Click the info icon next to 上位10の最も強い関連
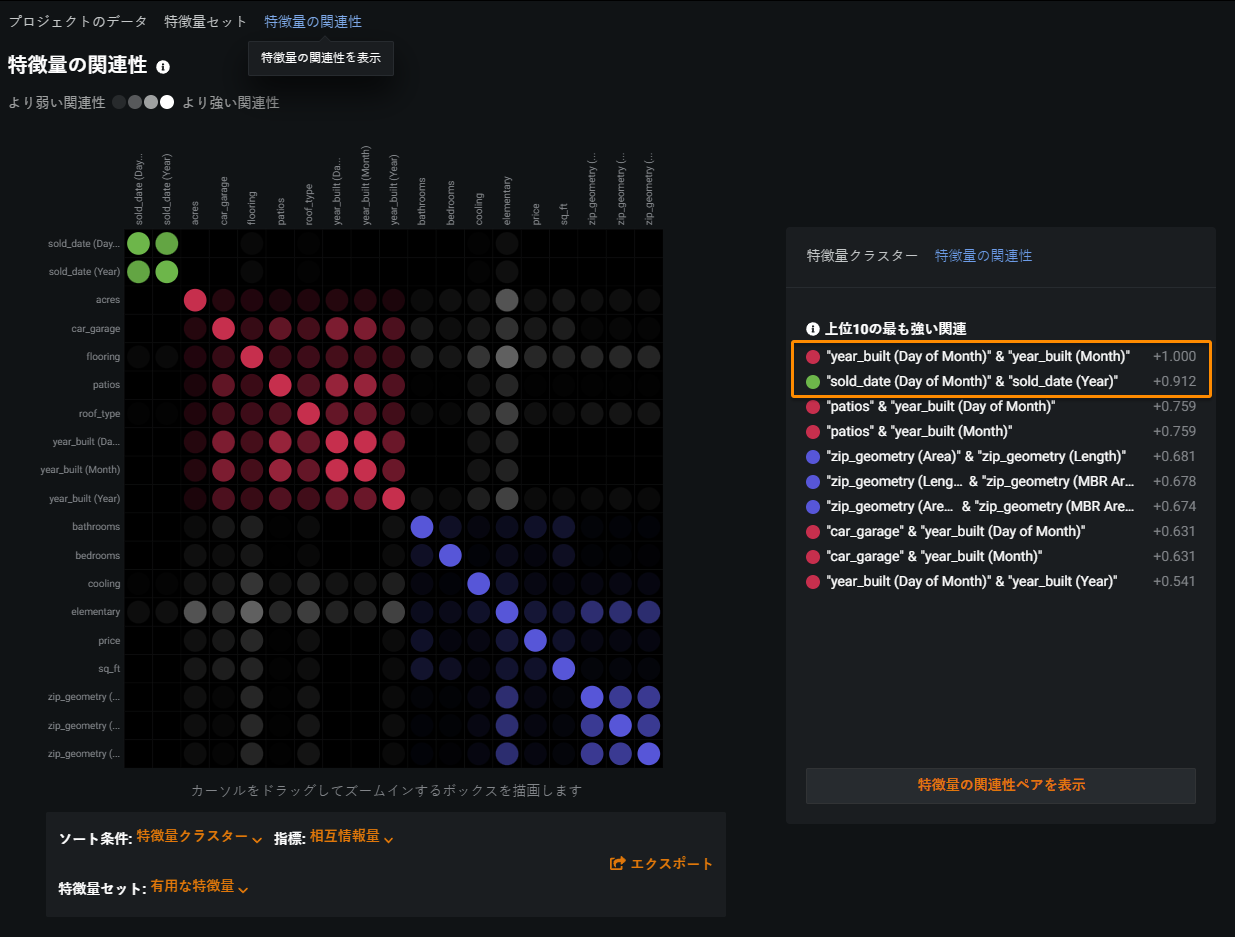The width and height of the screenshot is (1235, 937). 813,329
